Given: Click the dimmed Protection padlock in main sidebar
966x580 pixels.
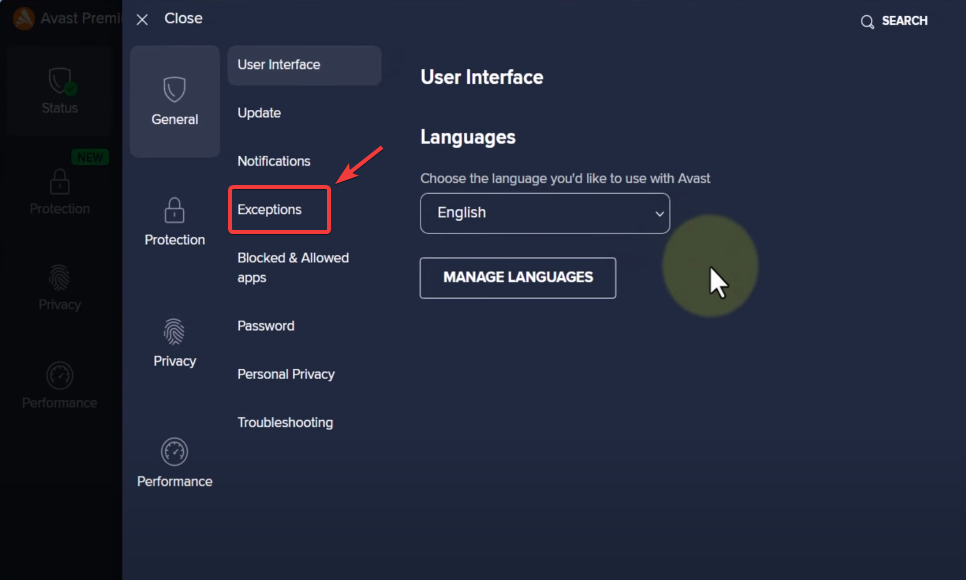Looking at the screenshot, I should tap(60, 182).
